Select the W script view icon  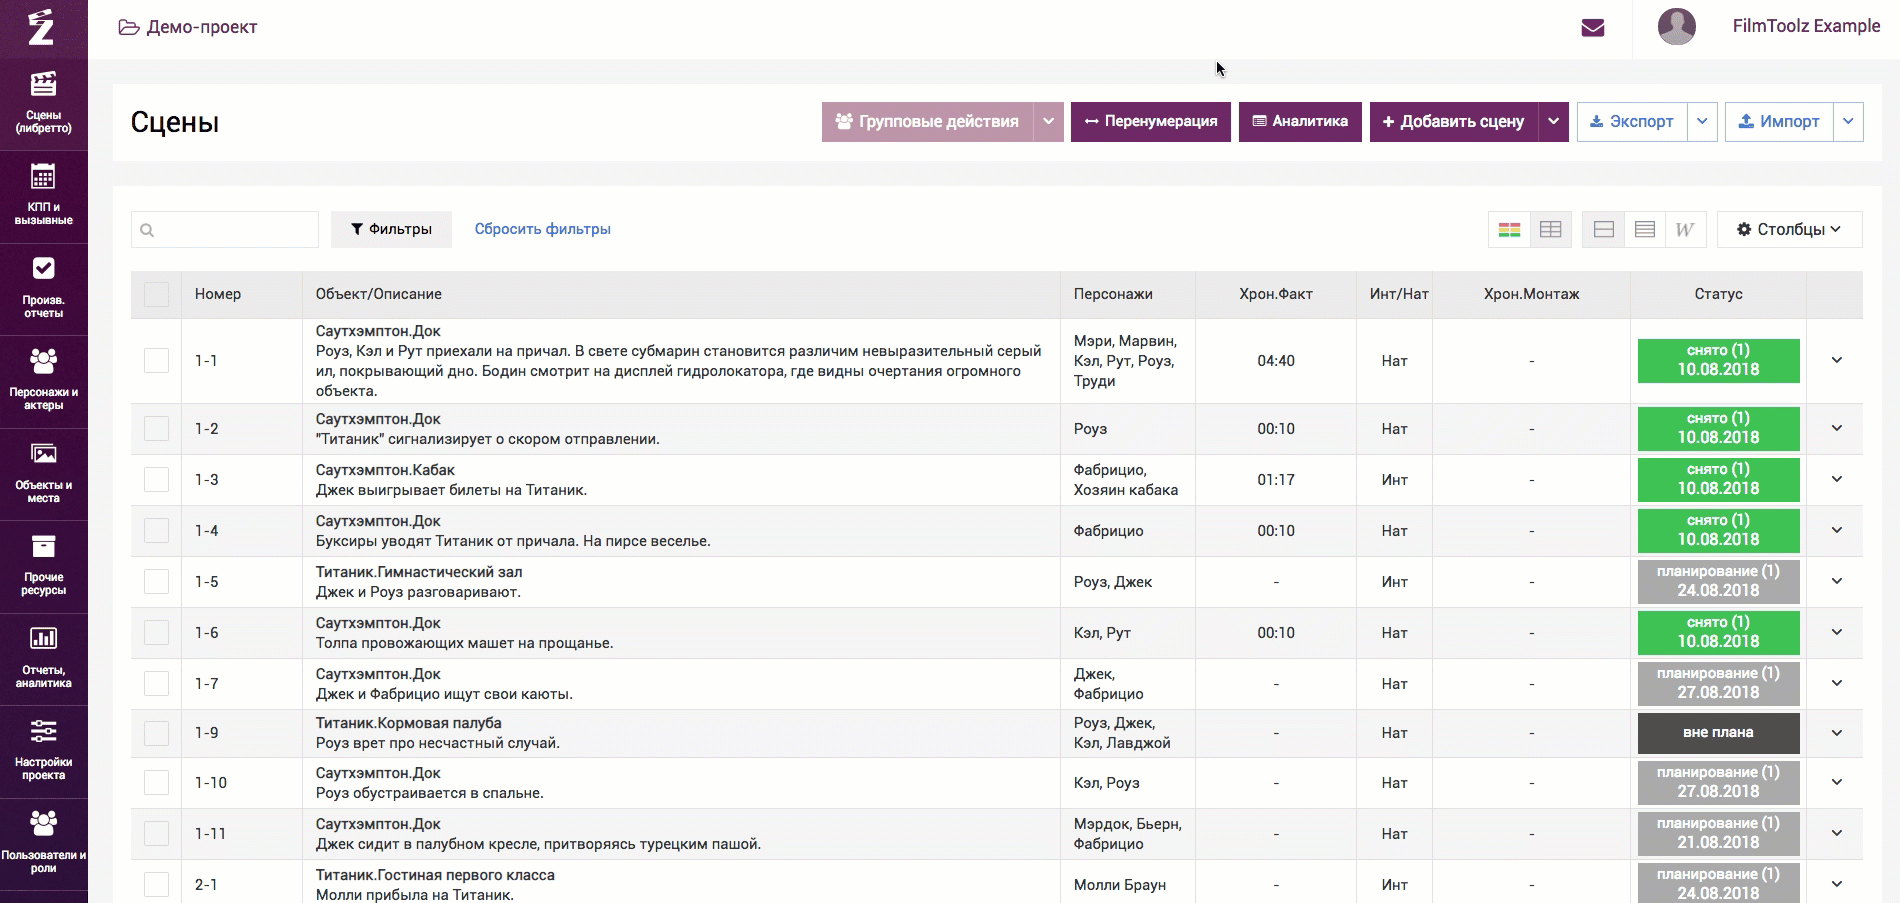(1685, 229)
